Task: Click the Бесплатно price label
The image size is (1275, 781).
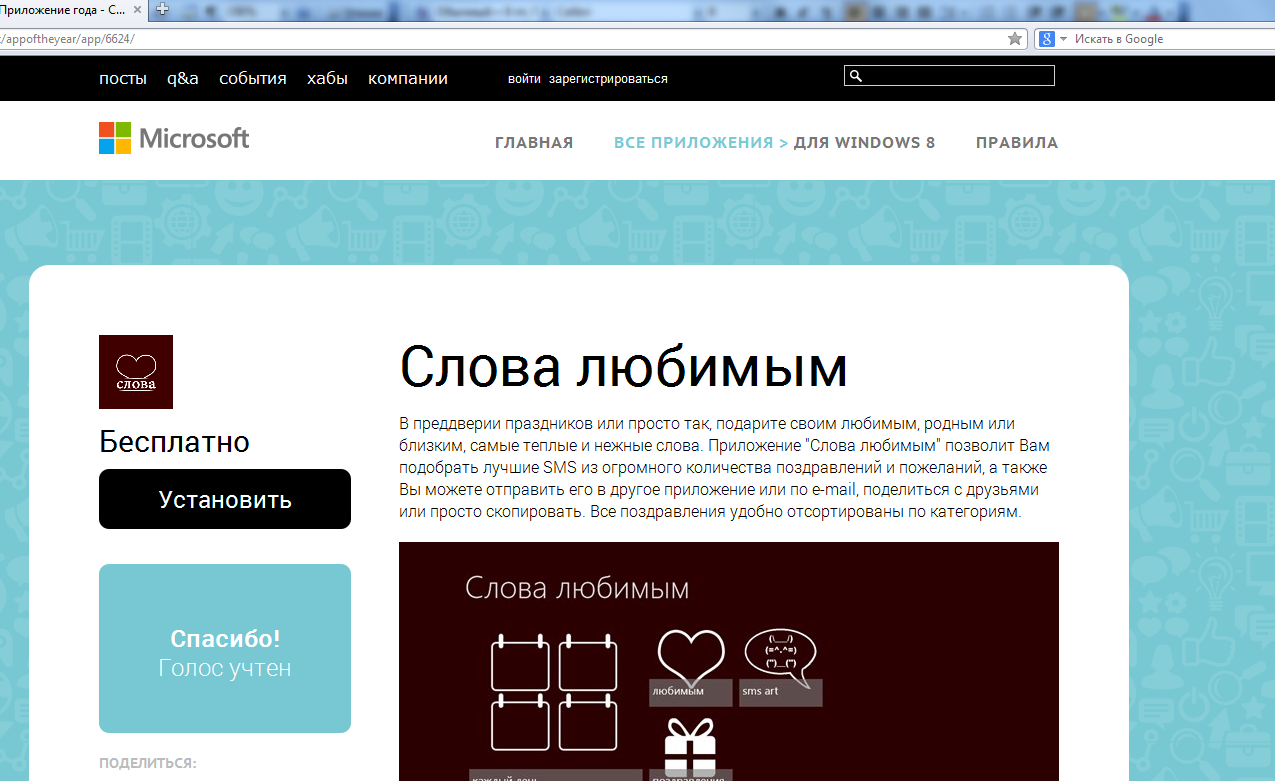Action: click(174, 442)
